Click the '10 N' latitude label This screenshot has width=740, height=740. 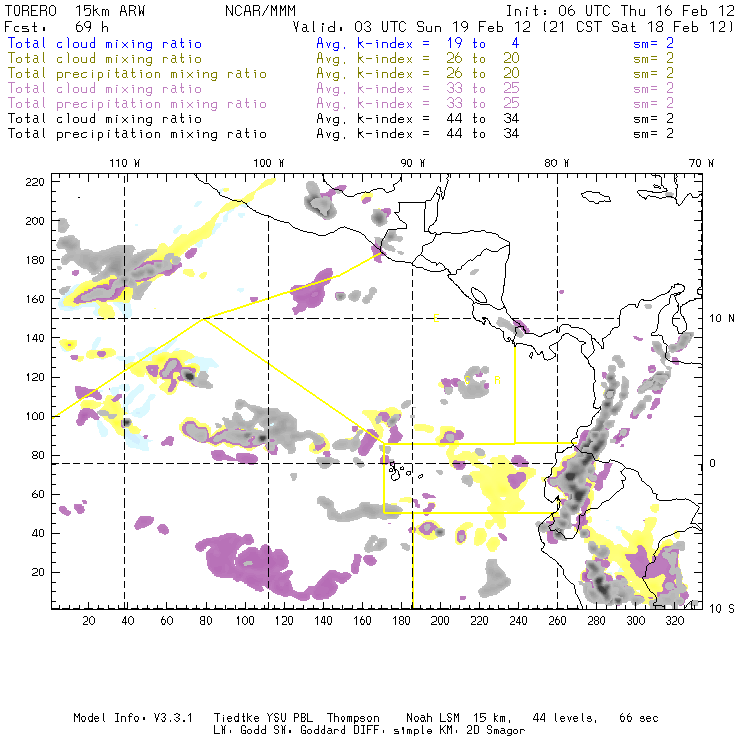pyautogui.click(x=722, y=319)
